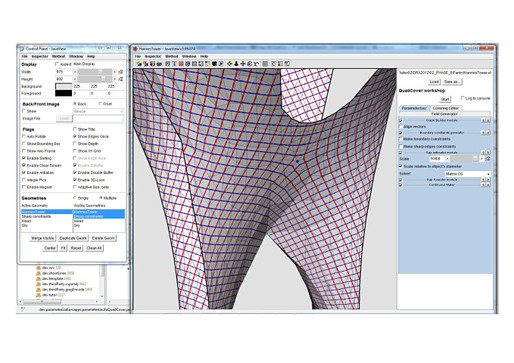Image resolution: width=514 pixels, height=363 pixels.
Task: Click the black downward arrow toolbar icon
Action: pos(236,63)
